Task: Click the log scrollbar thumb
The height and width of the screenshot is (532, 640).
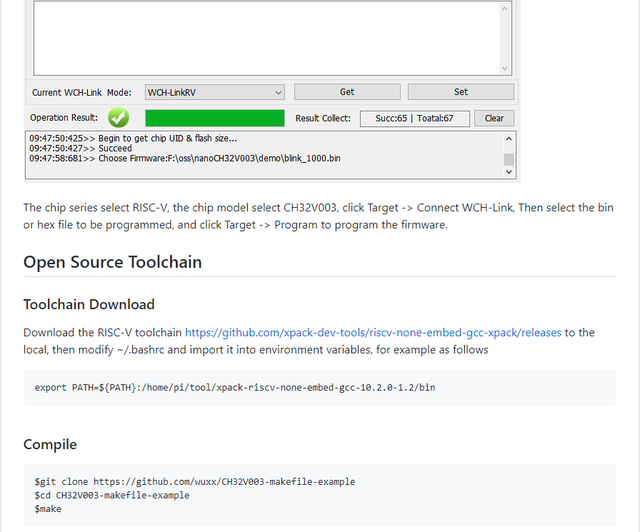Action: 509,159
